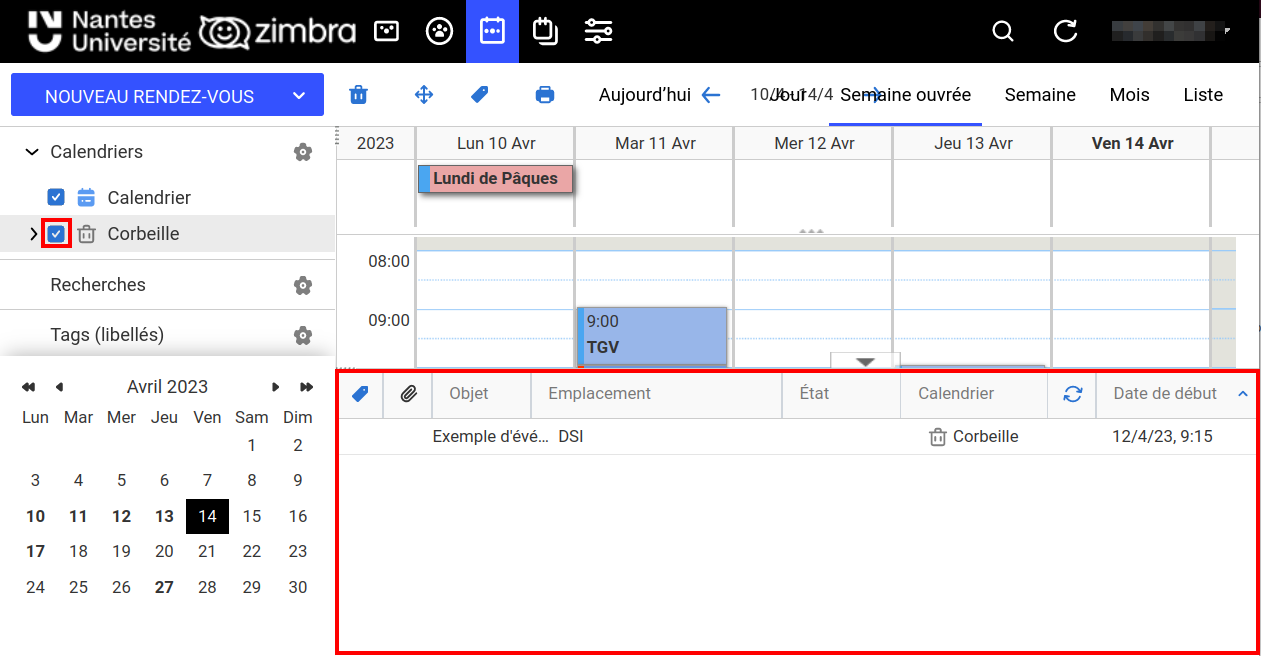This screenshot has width=1261, height=656.
Task: Open Calendriers settings gear icon
Action: (x=303, y=152)
